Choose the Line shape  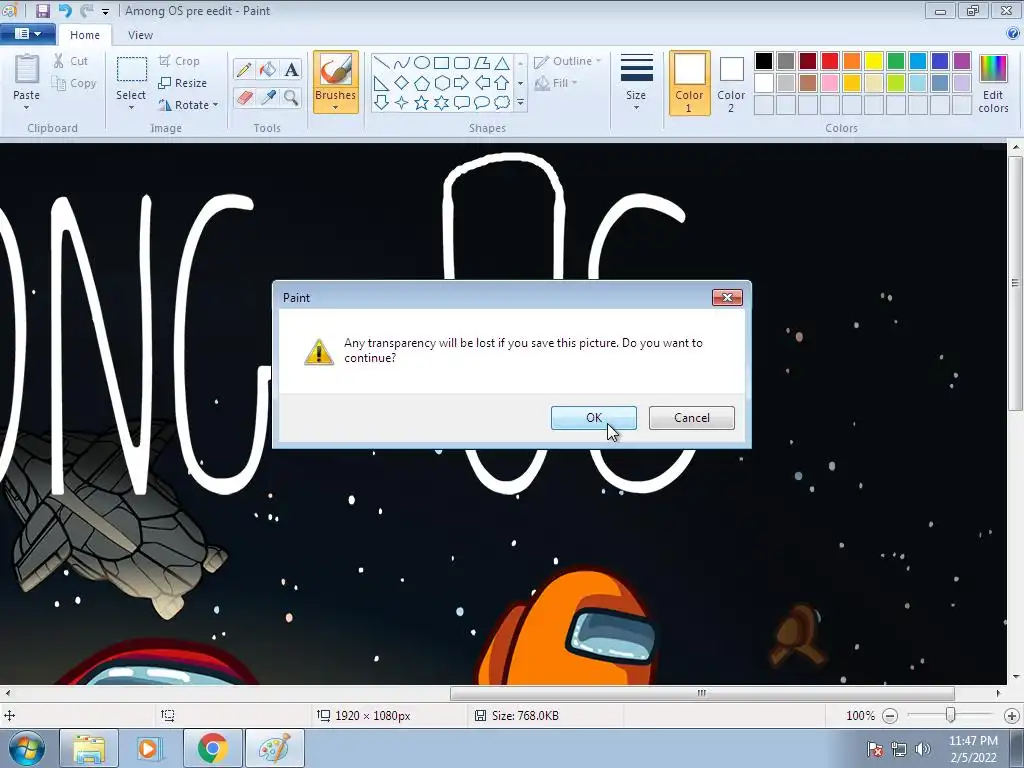382,63
